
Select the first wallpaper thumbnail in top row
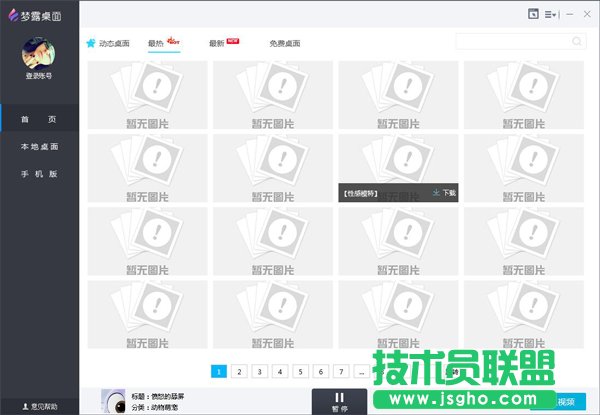tap(148, 95)
